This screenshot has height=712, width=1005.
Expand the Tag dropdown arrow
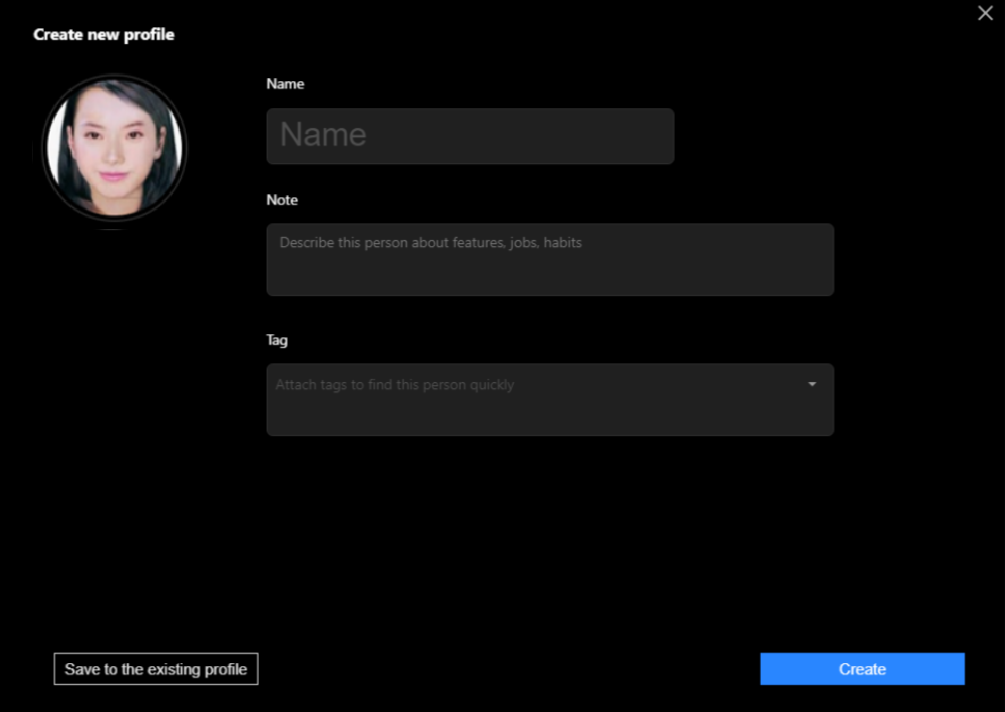(812, 384)
